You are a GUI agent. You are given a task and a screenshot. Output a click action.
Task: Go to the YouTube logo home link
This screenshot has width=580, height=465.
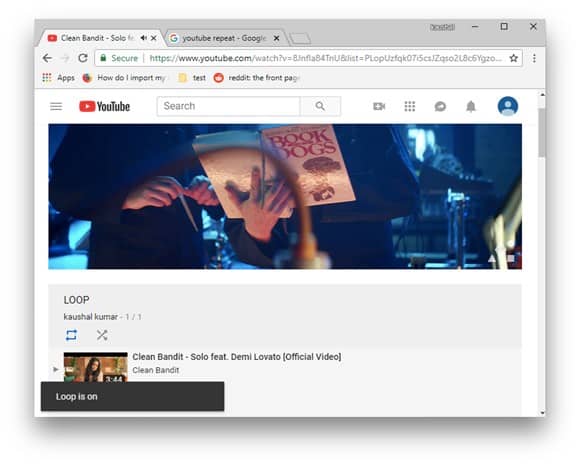point(105,107)
